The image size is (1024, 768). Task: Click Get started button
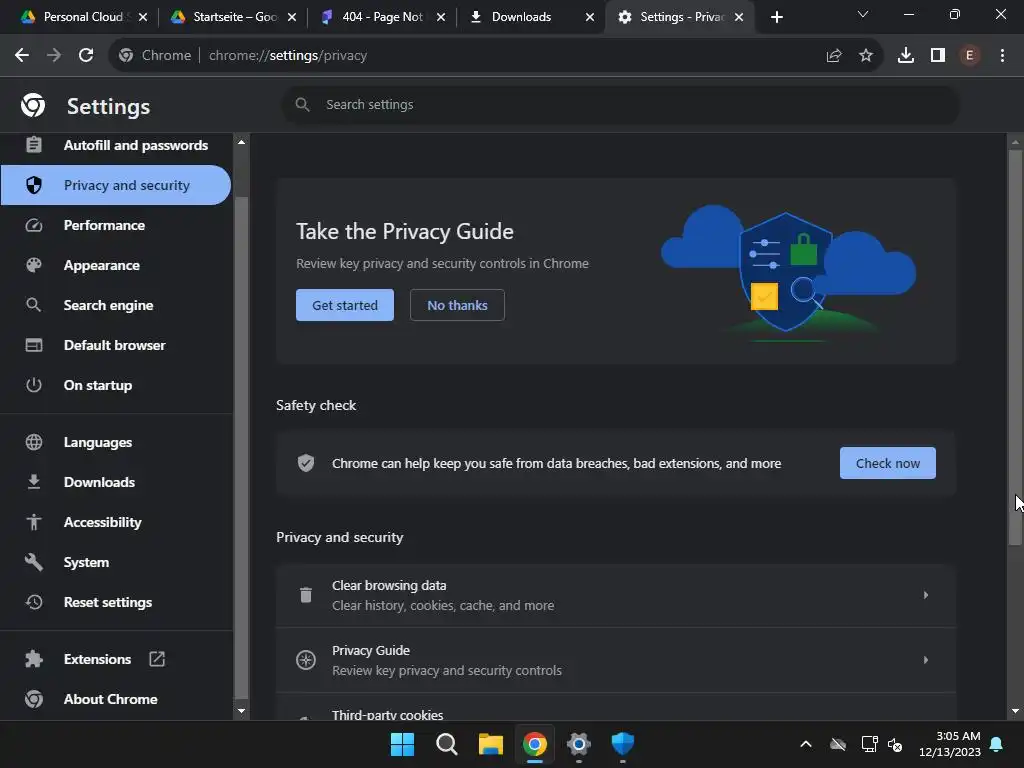(x=345, y=305)
